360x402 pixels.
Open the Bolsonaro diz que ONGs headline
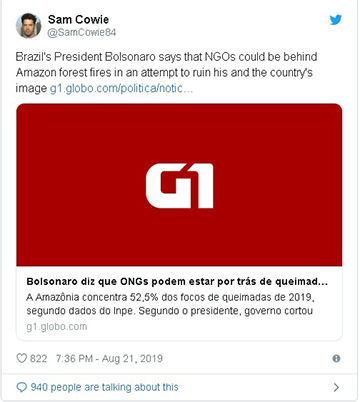point(177,282)
